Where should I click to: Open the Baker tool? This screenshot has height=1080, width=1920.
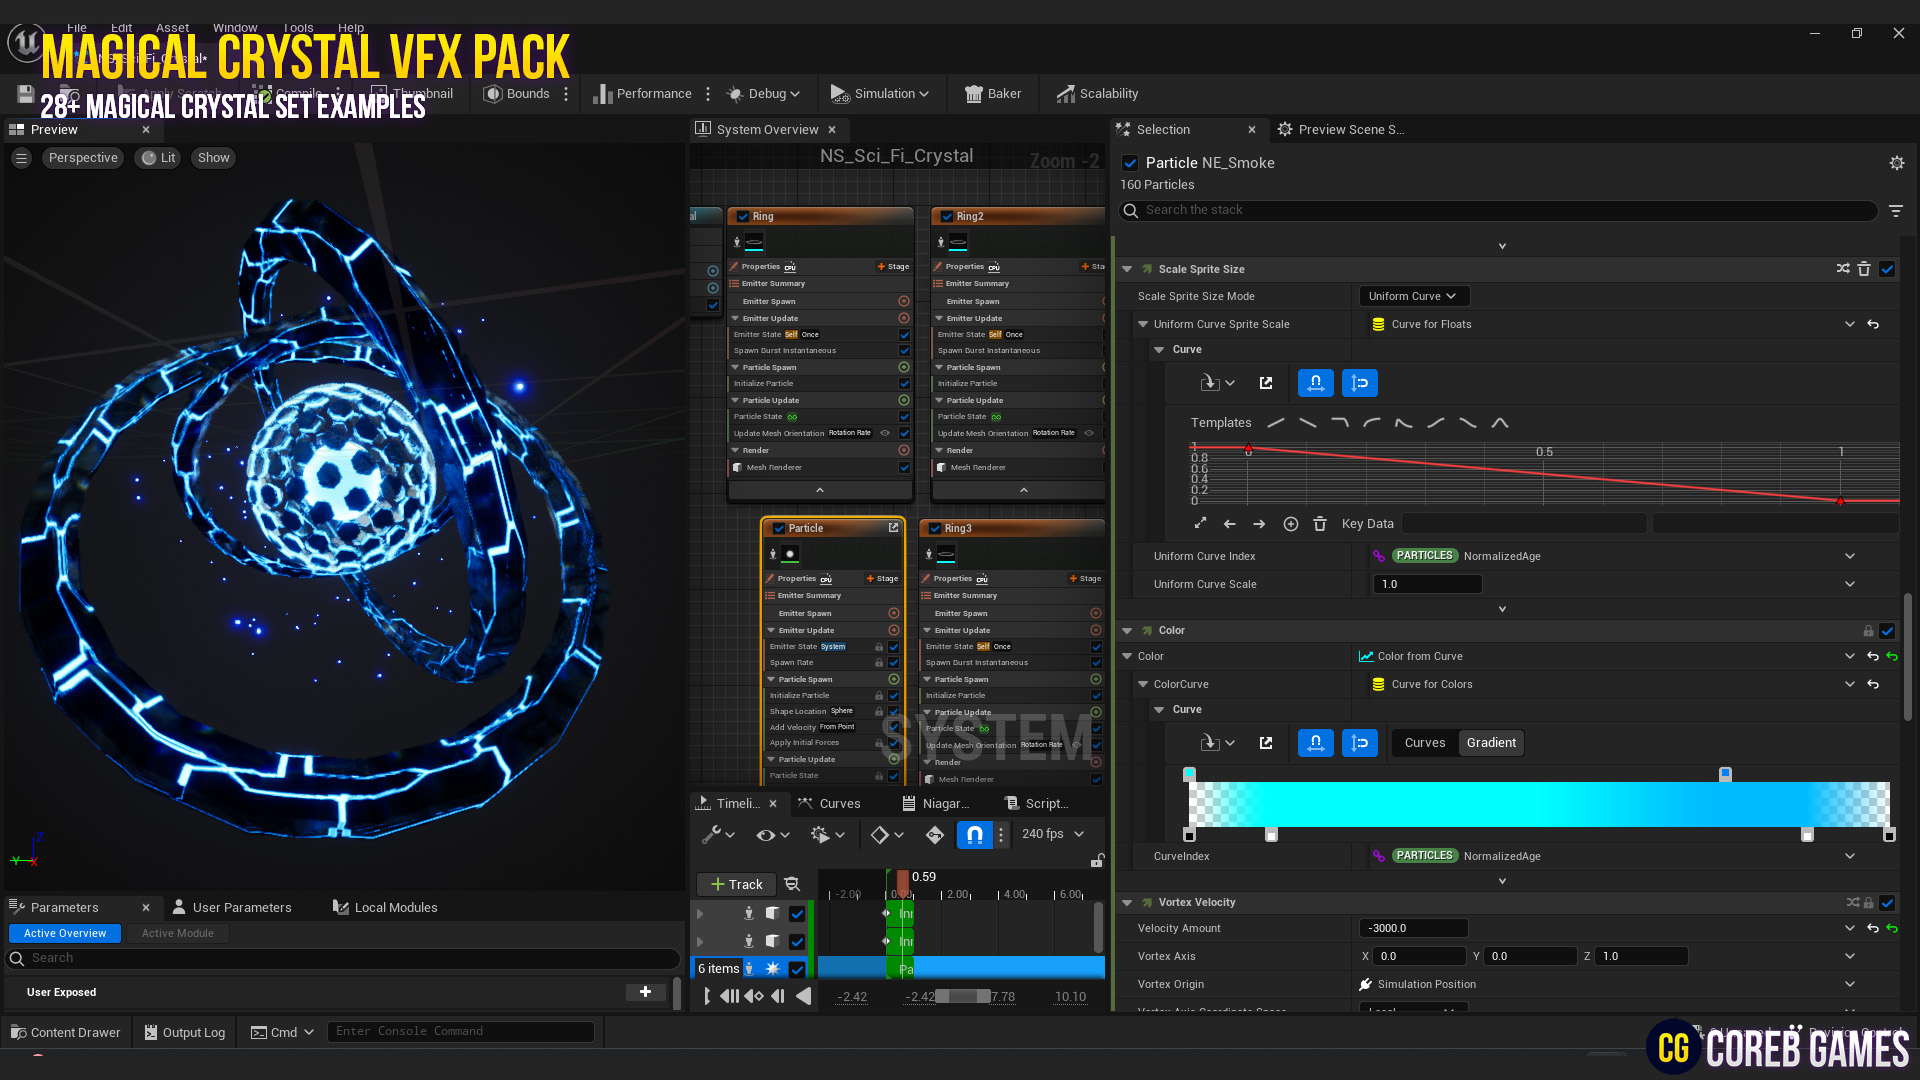pos(992,93)
